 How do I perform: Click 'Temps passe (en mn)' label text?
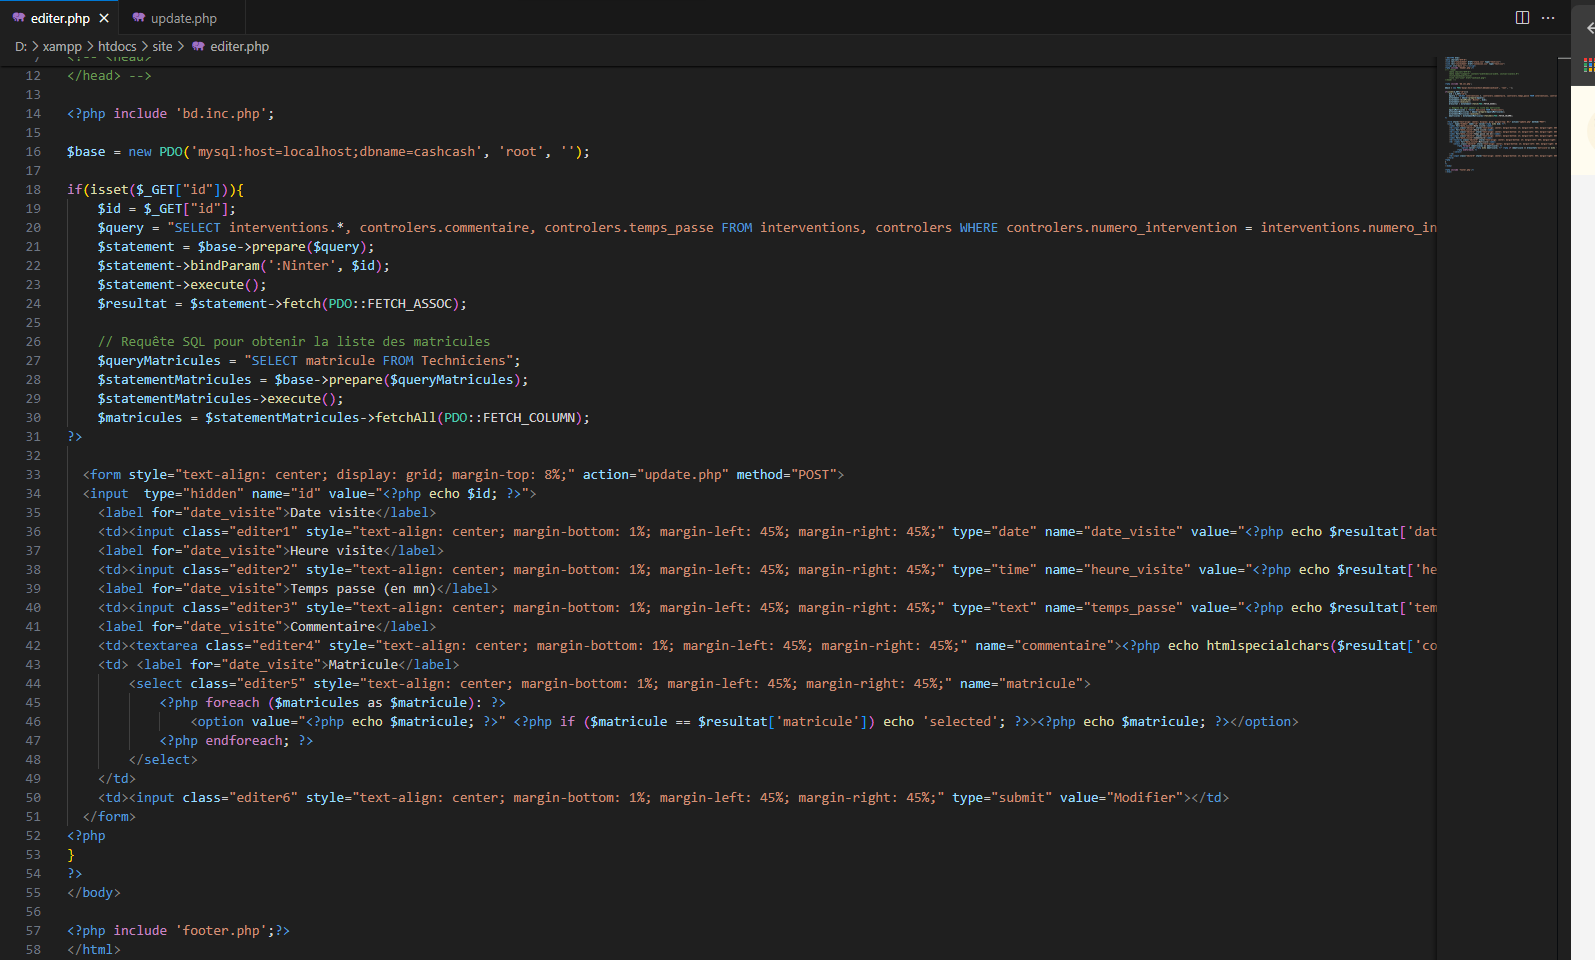pyautogui.click(x=363, y=588)
